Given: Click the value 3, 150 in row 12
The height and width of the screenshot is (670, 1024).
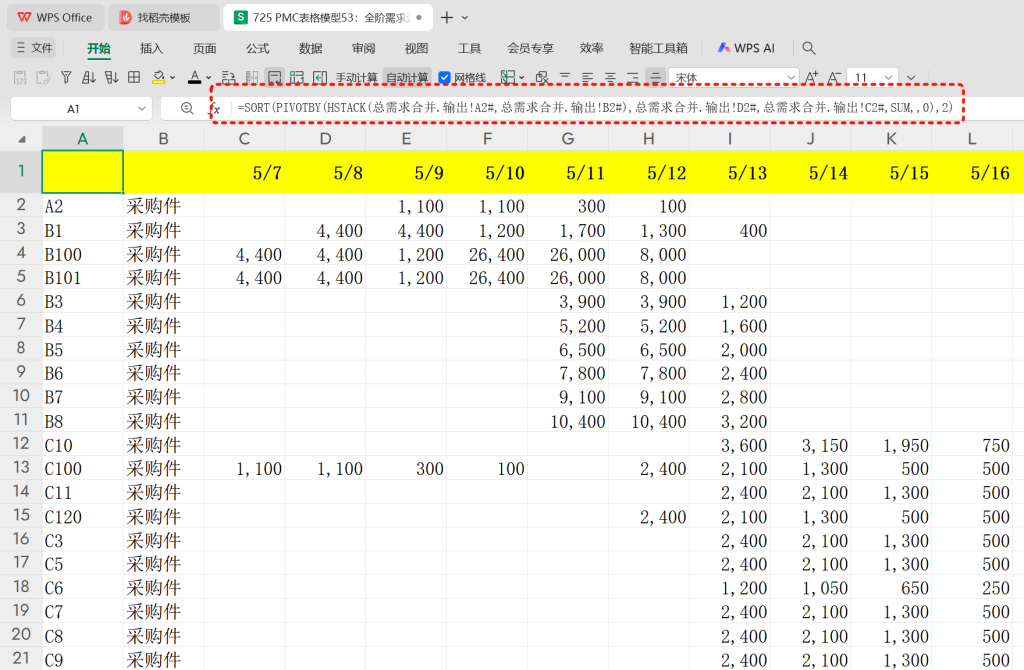Looking at the screenshot, I should click(x=810, y=445).
